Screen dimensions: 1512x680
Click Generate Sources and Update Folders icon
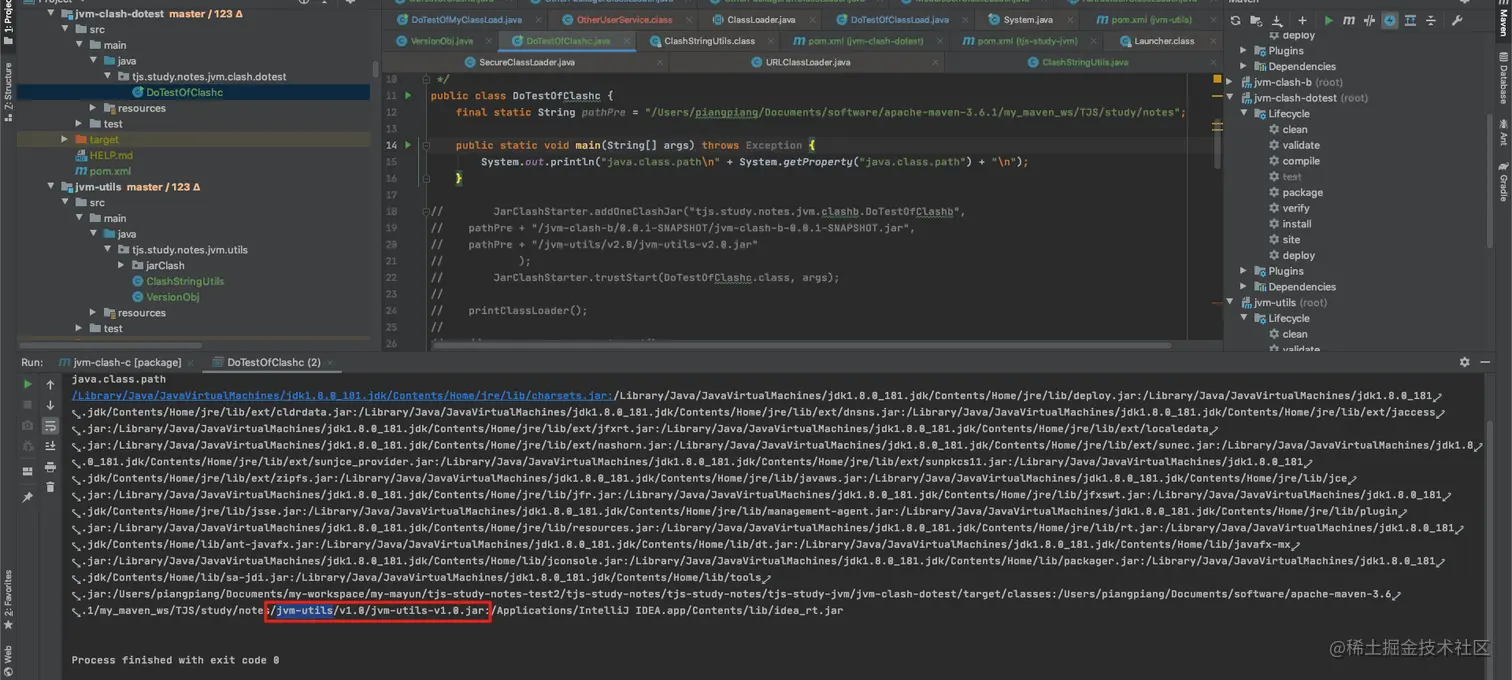point(1257,20)
